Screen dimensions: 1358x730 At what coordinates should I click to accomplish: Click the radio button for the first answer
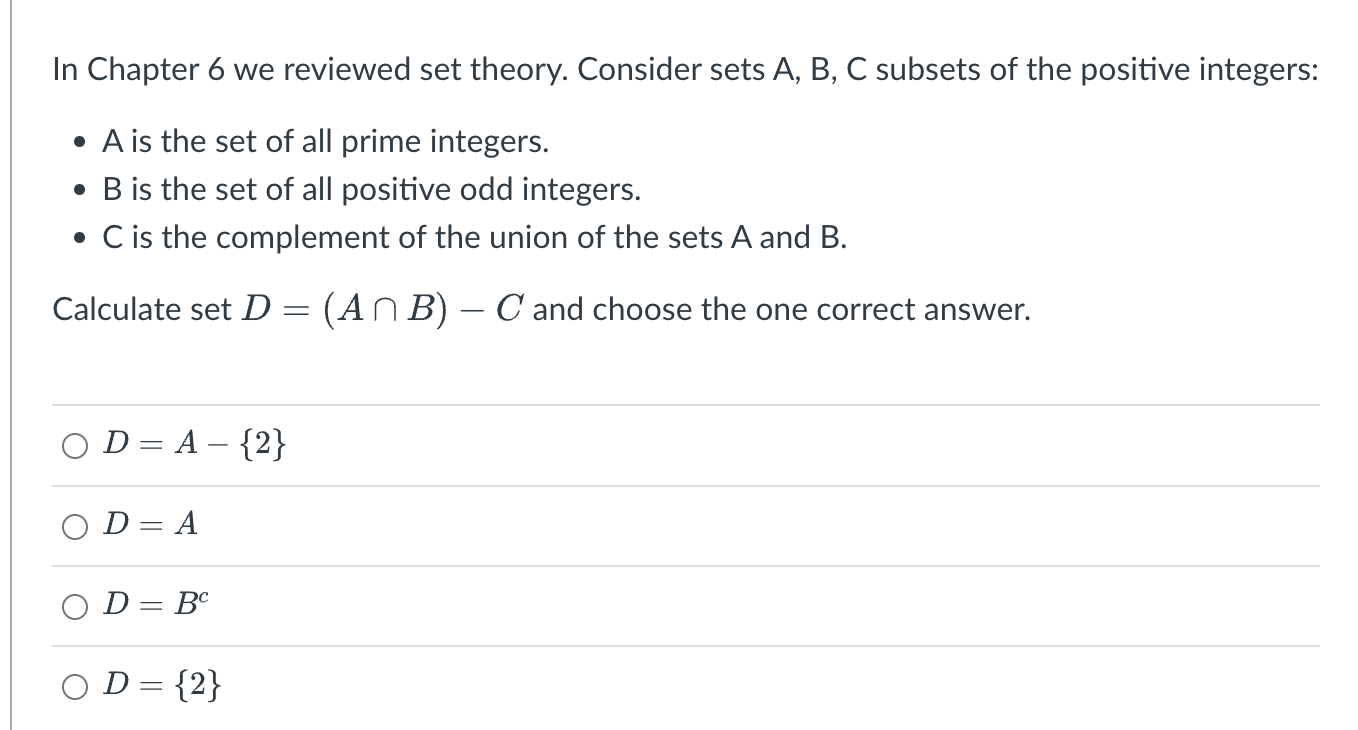[73, 446]
